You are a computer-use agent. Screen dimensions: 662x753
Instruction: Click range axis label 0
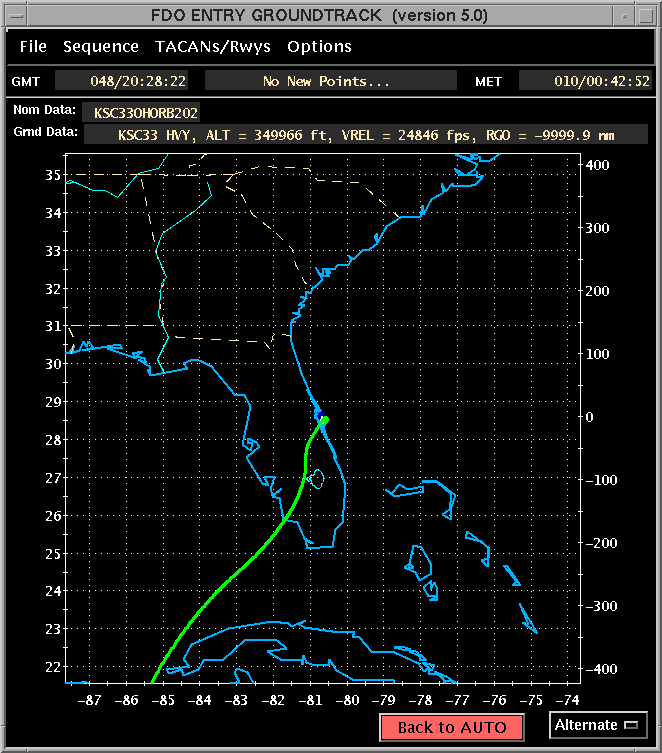590,417
